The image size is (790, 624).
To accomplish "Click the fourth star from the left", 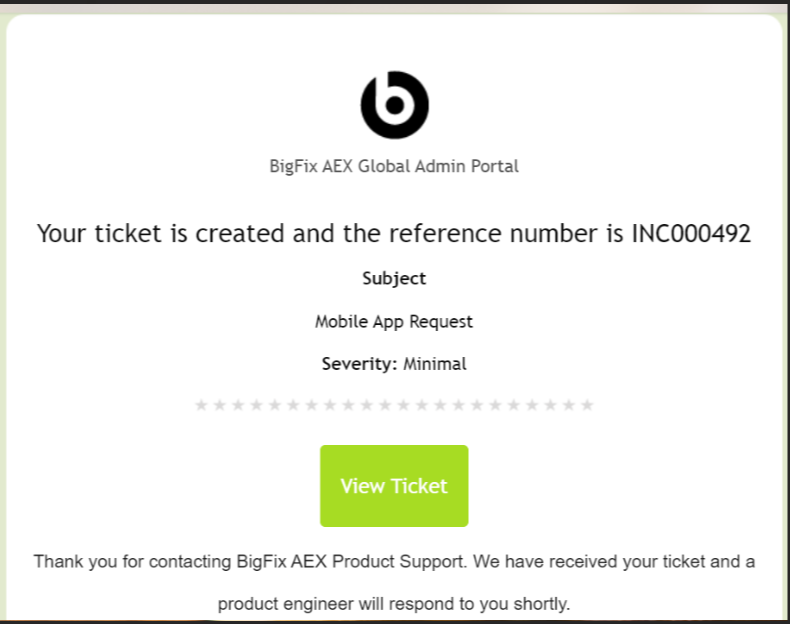I will [256, 405].
